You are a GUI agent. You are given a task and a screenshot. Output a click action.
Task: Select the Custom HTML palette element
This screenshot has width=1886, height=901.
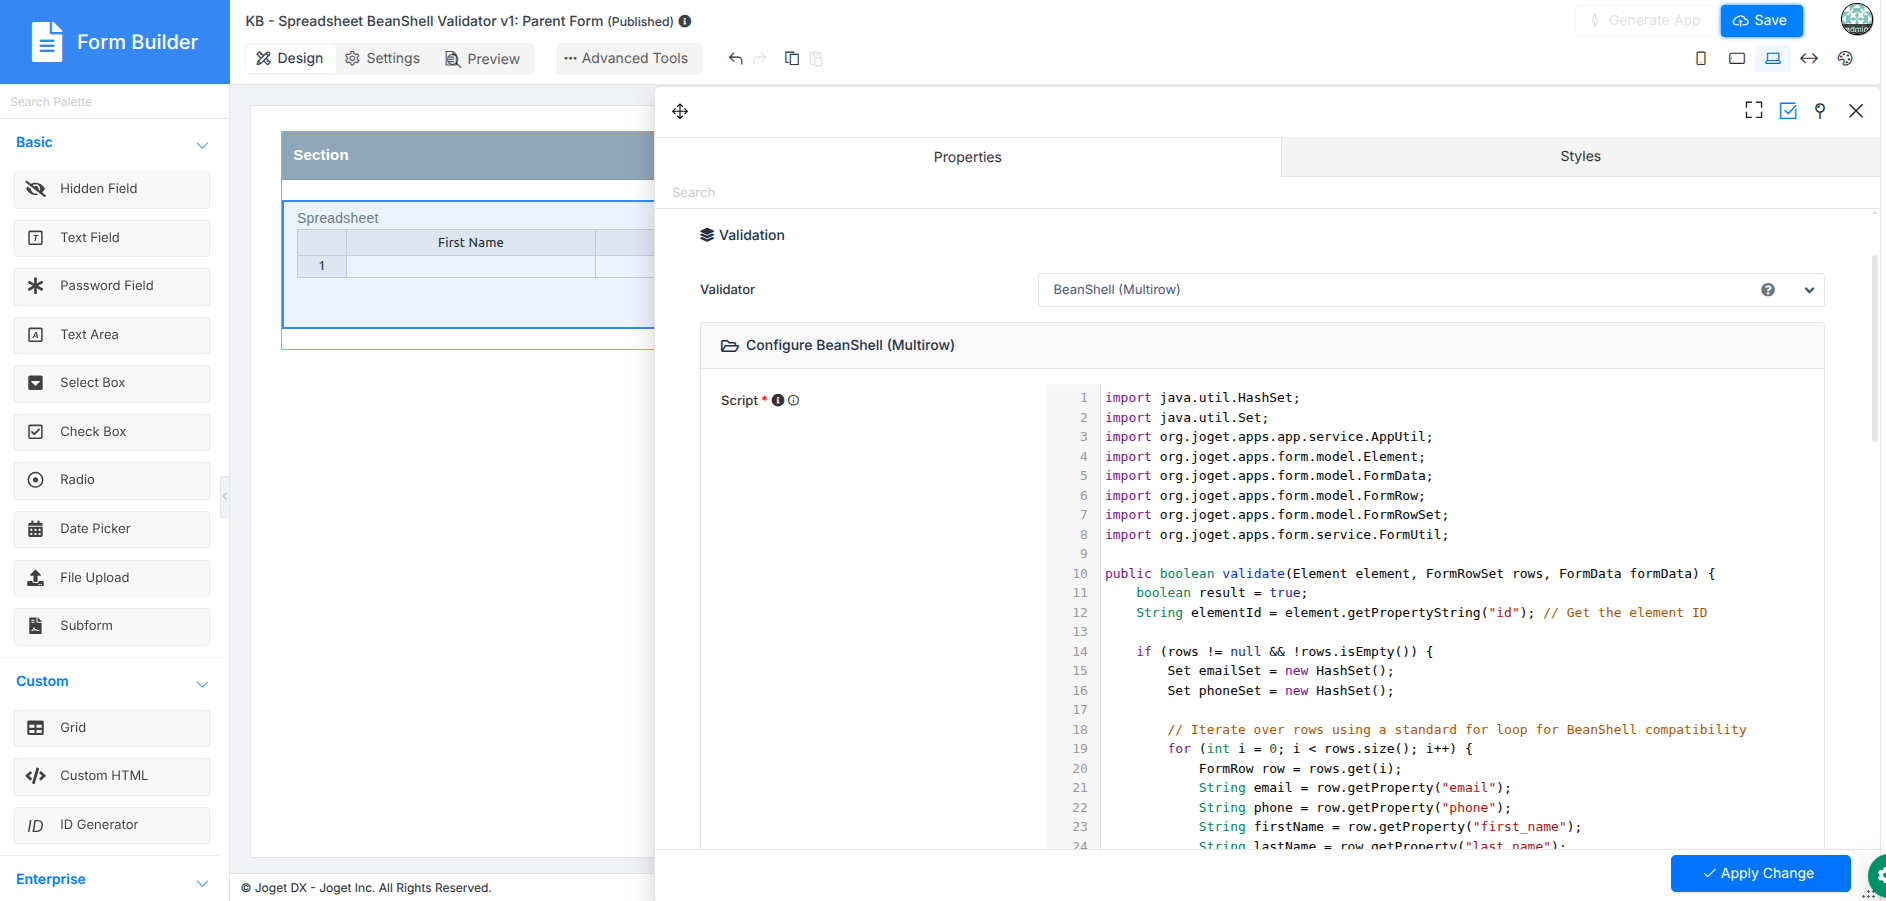click(112, 776)
